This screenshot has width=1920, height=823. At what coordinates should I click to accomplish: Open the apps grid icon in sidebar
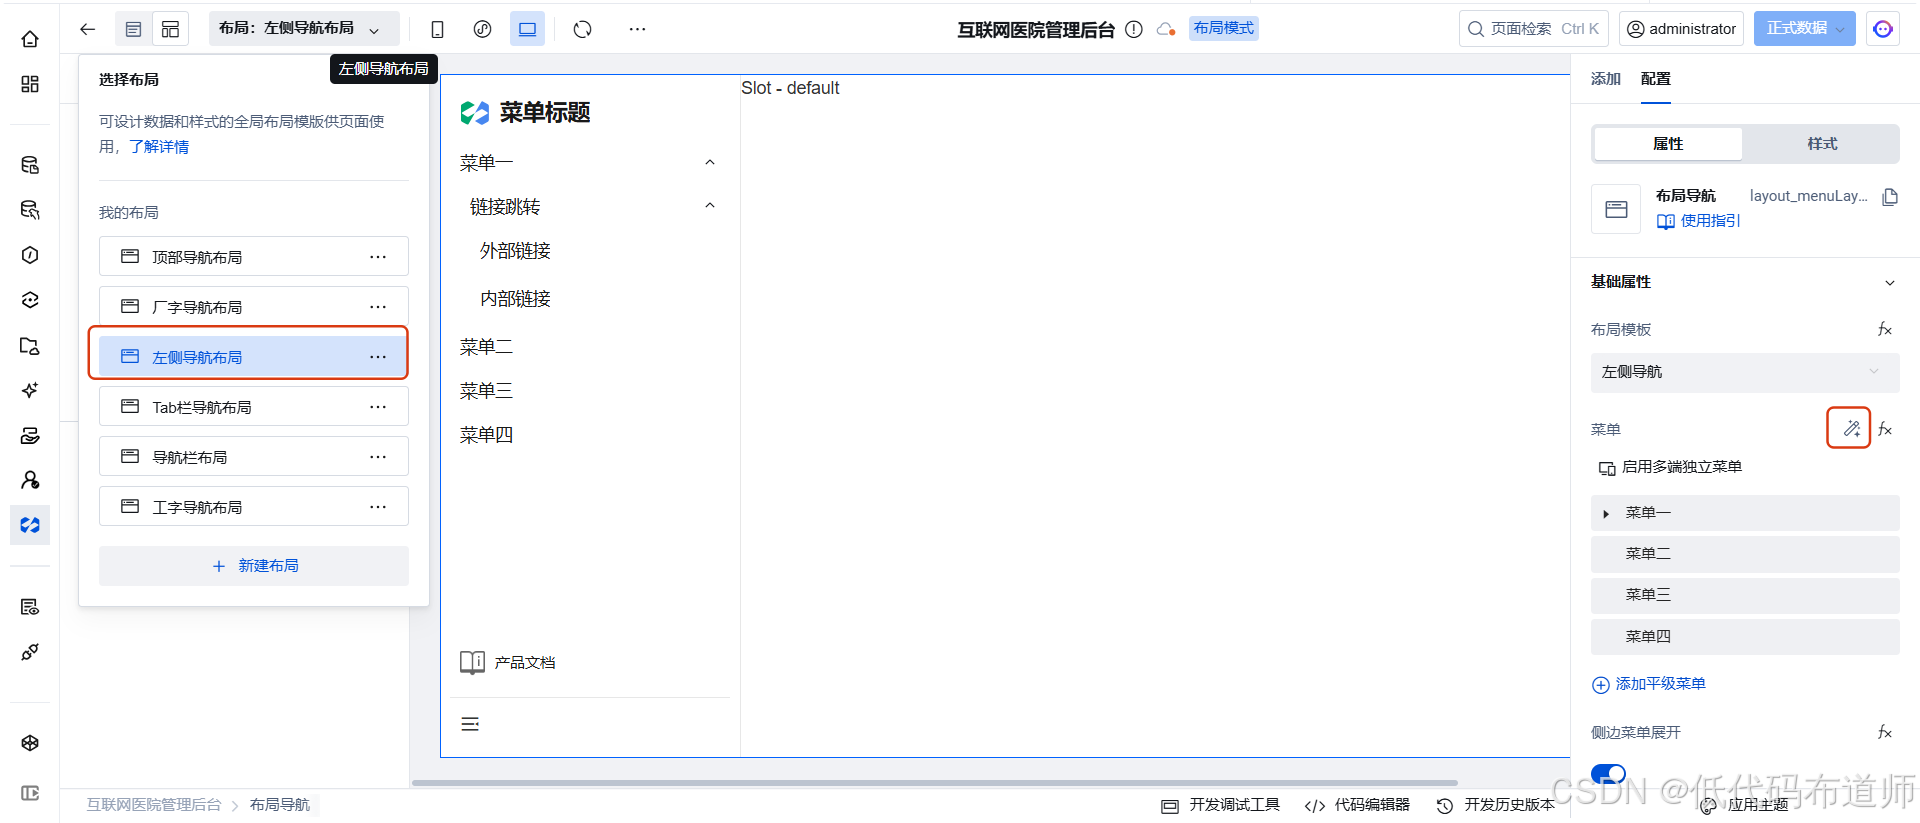coord(30,84)
